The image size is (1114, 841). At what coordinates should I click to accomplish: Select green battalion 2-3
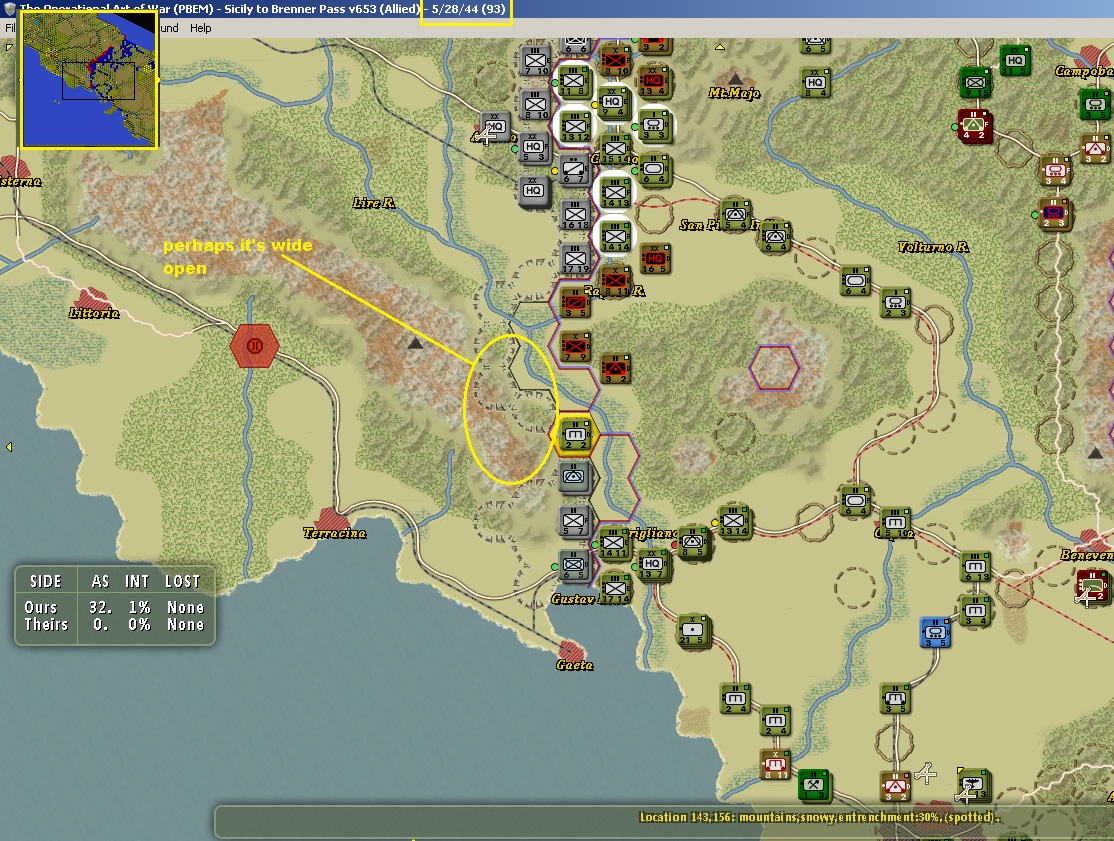tap(895, 304)
